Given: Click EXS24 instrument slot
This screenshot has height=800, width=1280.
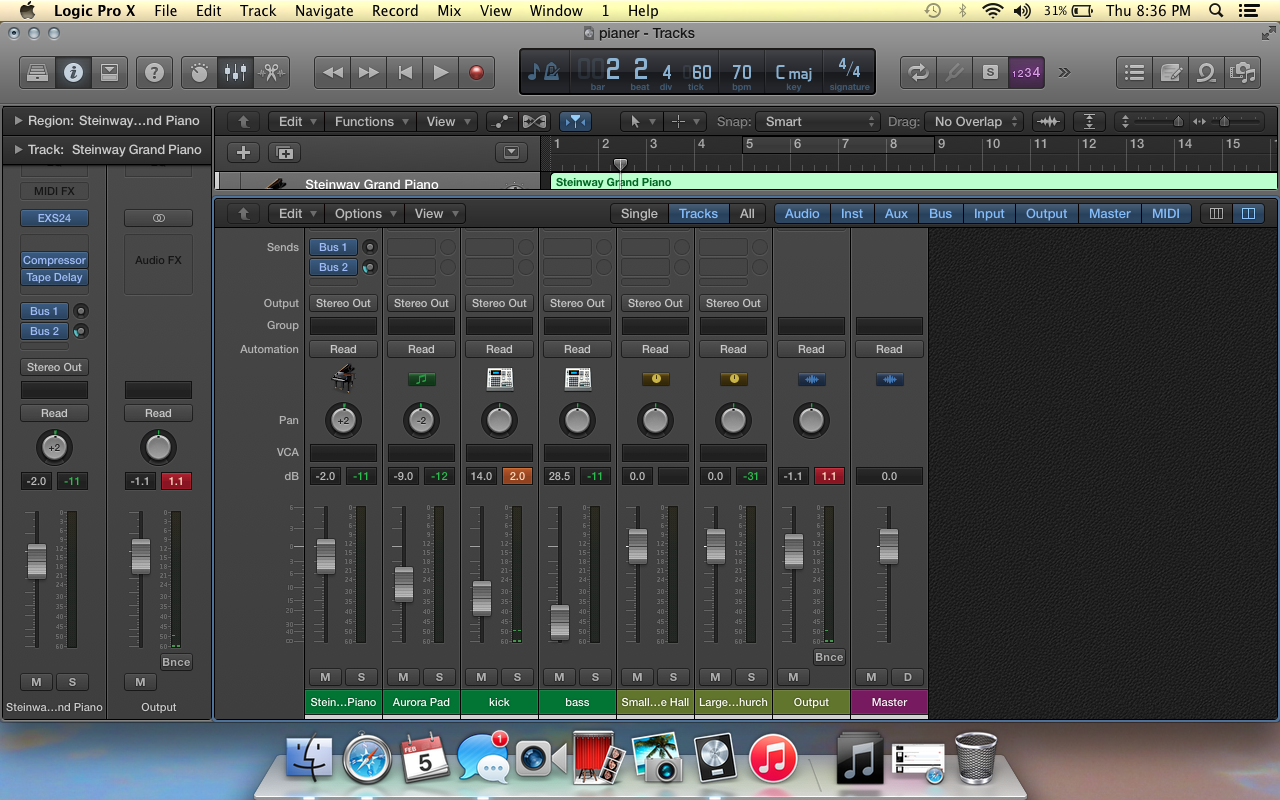Looking at the screenshot, I should pyautogui.click(x=55, y=218).
